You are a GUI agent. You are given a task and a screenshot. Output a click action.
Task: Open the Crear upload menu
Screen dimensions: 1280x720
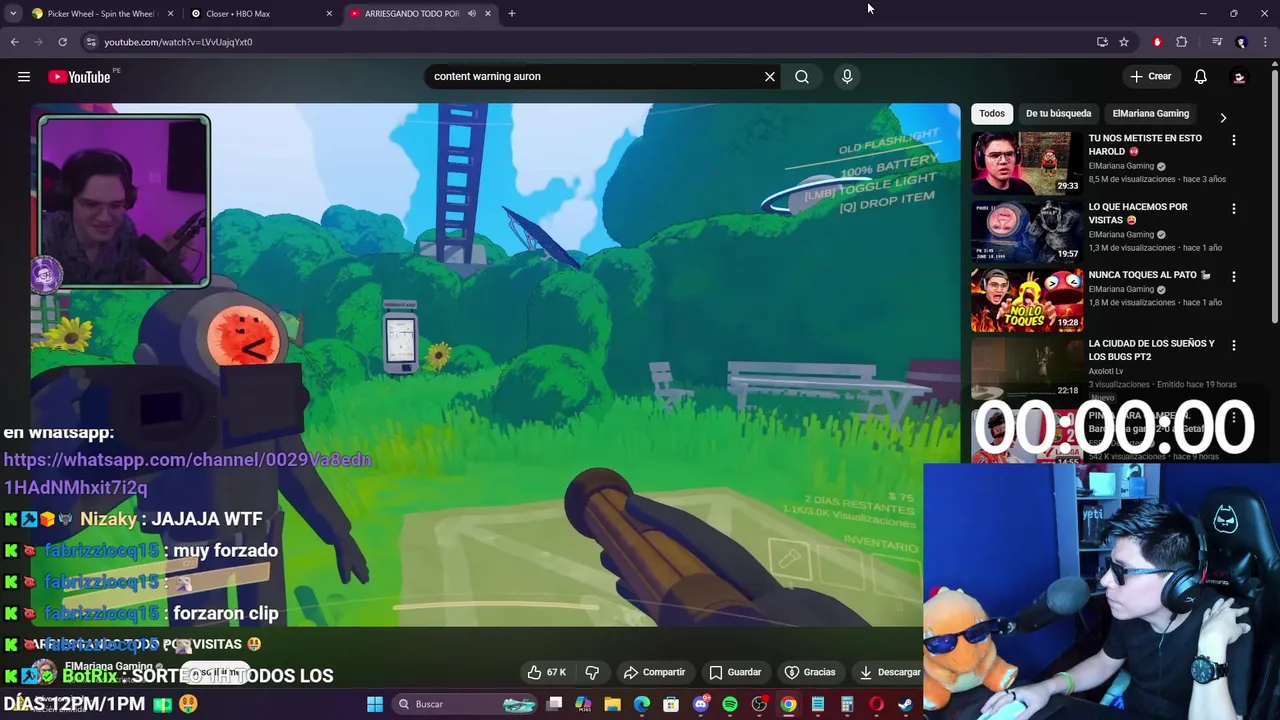coord(1150,76)
